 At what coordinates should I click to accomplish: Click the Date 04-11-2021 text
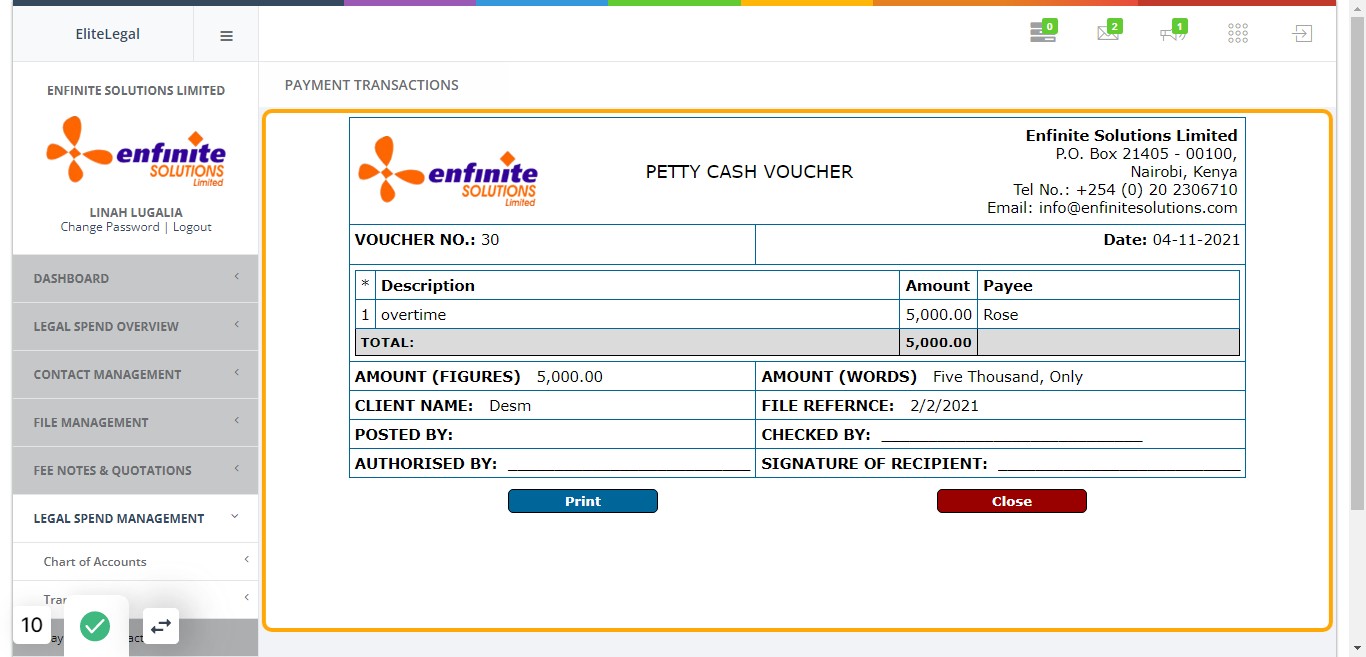(1172, 240)
